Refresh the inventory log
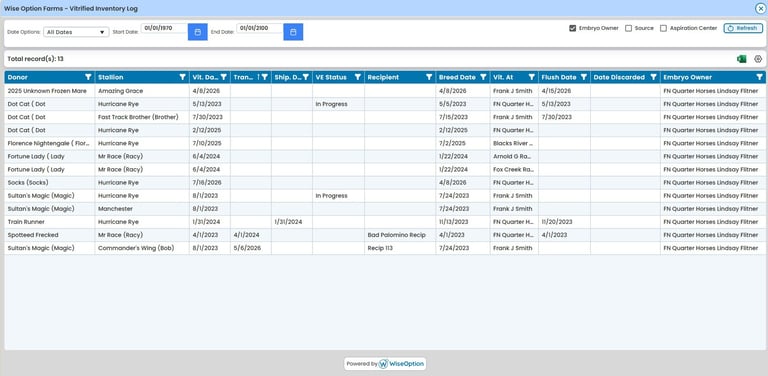Image resolution: width=768 pixels, height=376 pixels. (743, 28)
